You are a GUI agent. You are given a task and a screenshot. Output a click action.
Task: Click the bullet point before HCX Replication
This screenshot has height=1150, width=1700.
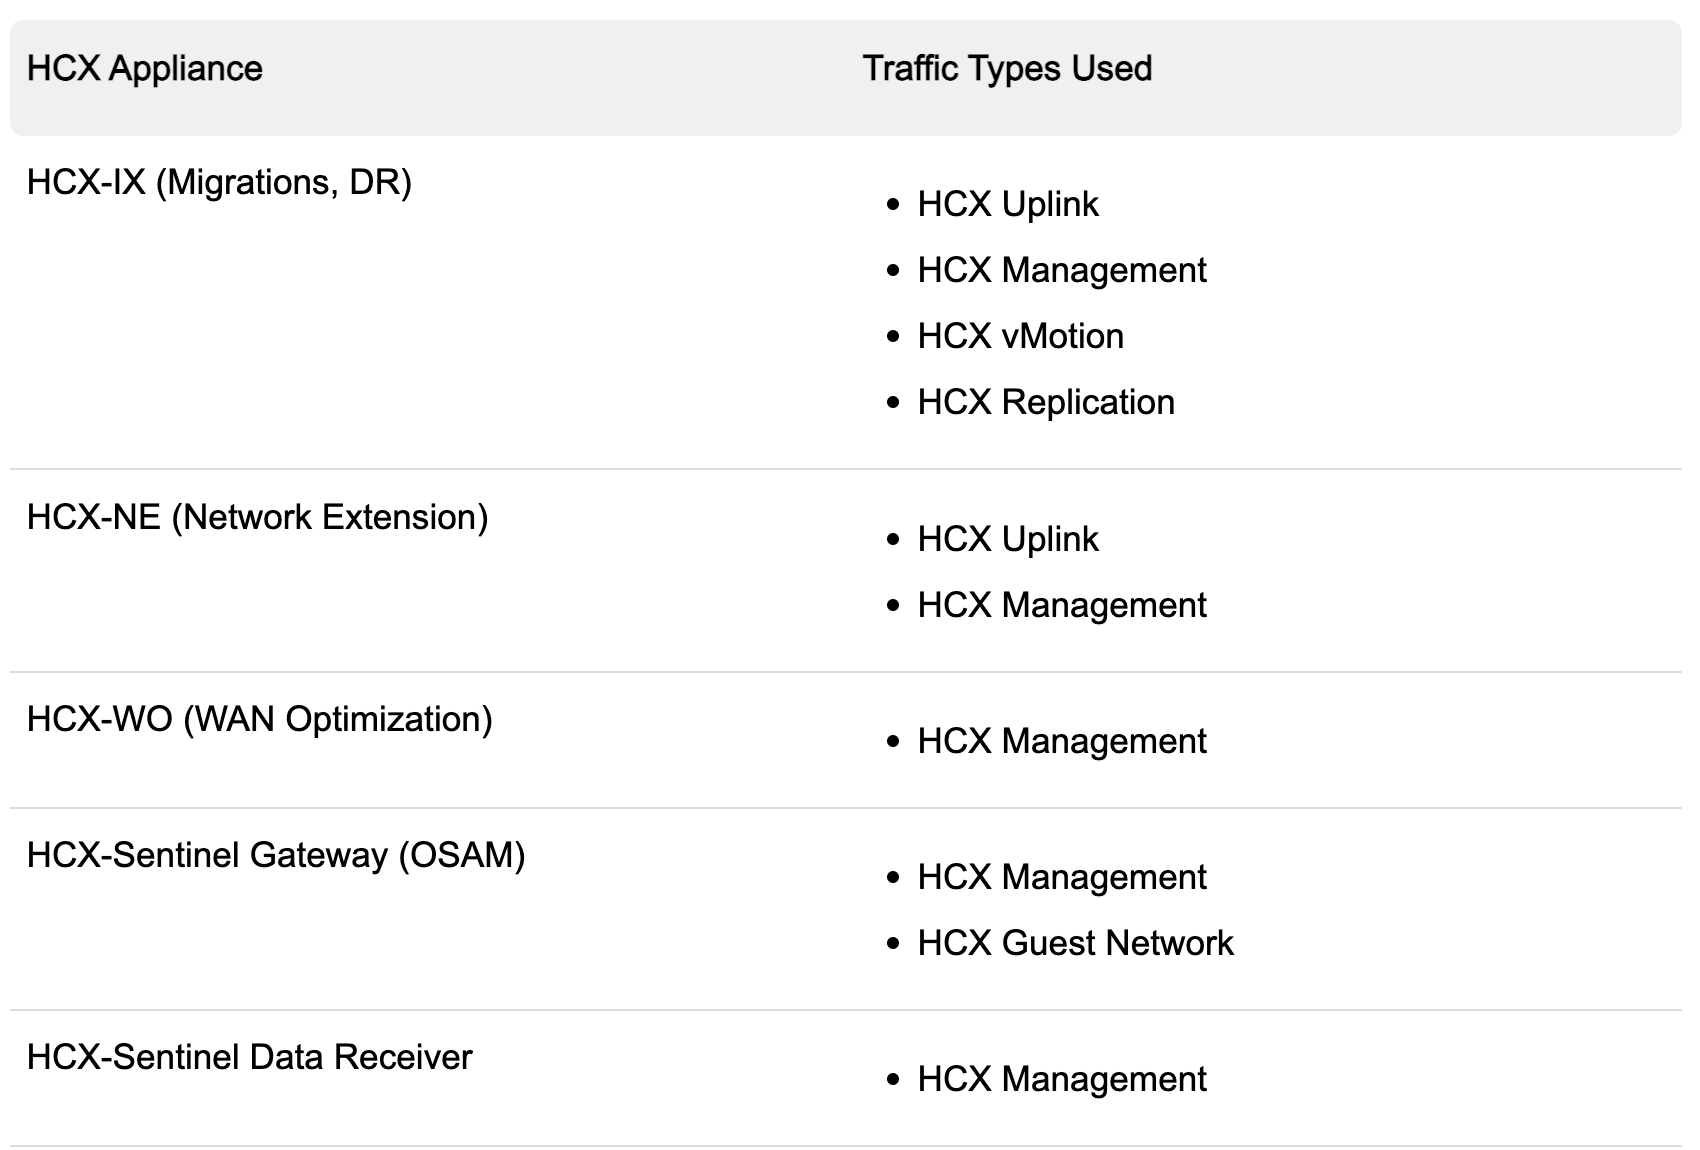tap(893, 403)
